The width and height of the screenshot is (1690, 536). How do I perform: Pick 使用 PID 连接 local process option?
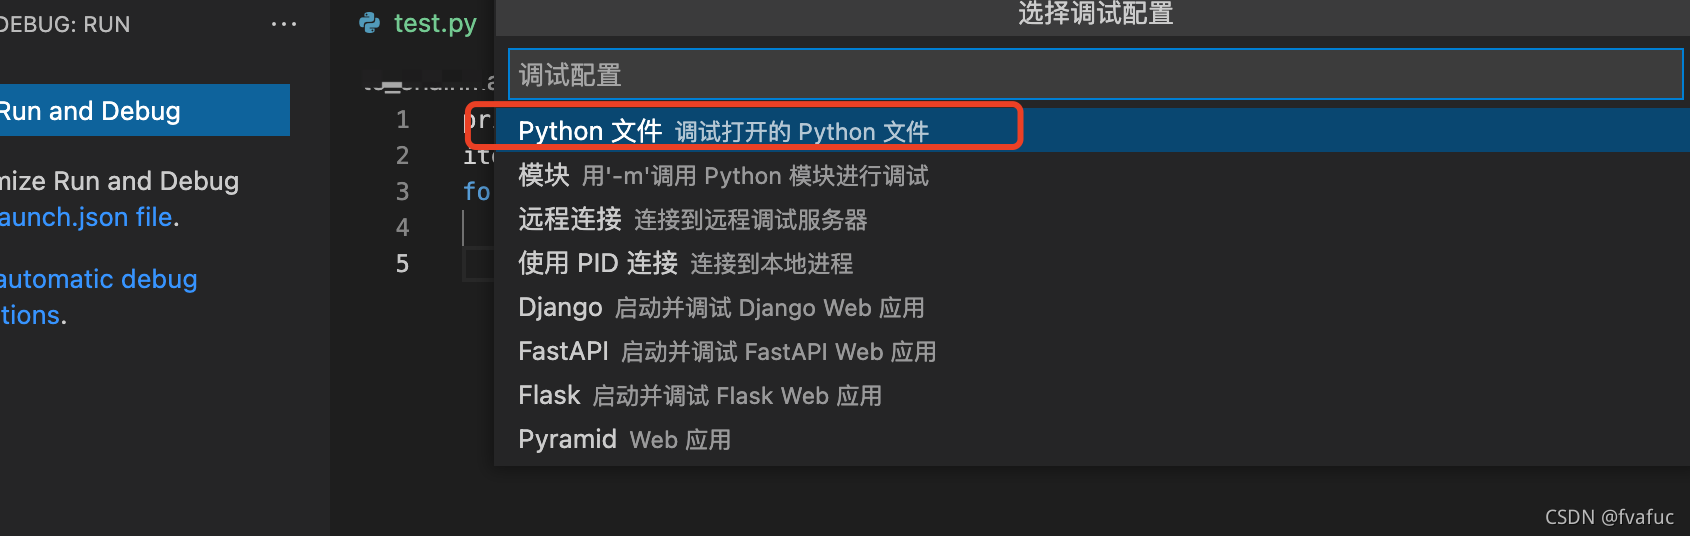[1092, 263]
